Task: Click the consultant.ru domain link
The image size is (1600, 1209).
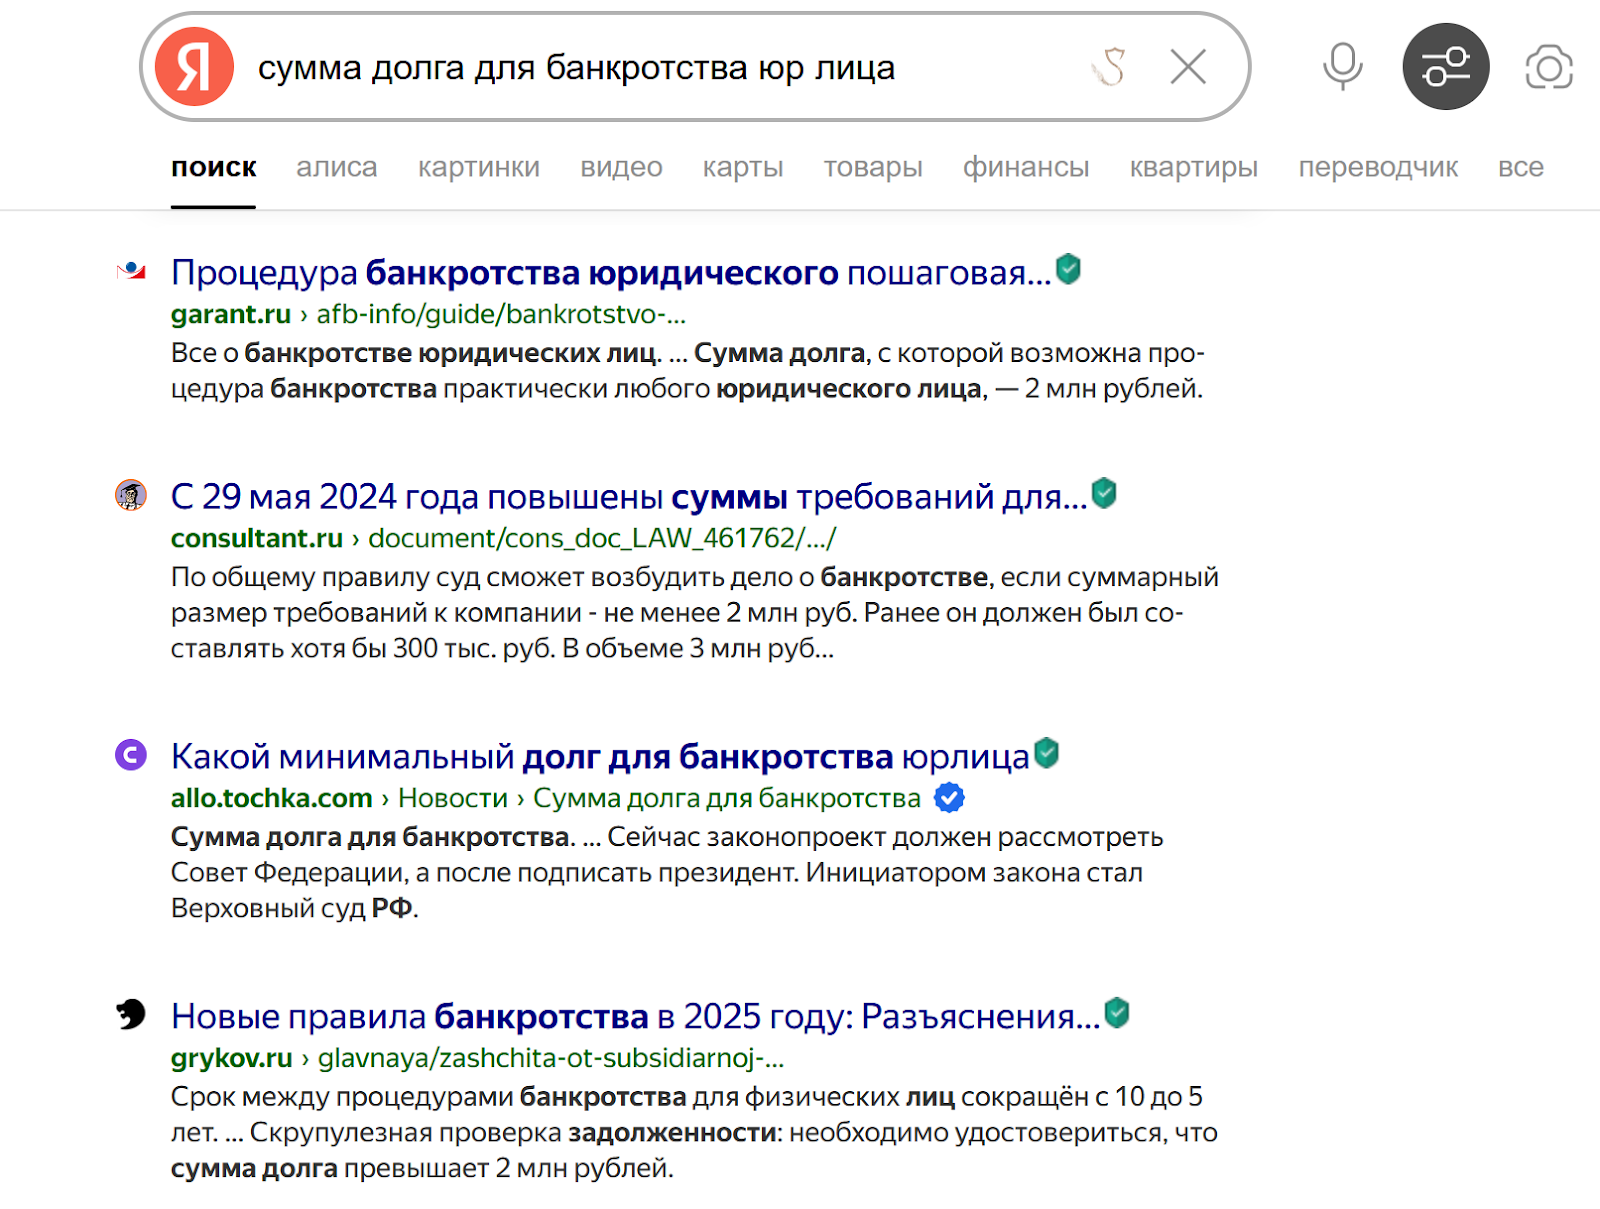Action: click(x=257, y=538)
